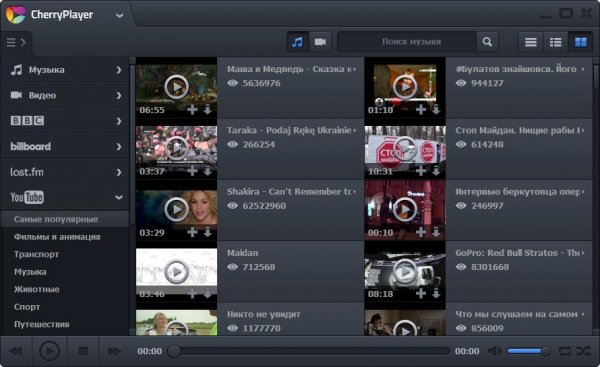Open the Никто не увидит title
The height and width of the screenshot is (367, 600).
(x=264, y=314)
